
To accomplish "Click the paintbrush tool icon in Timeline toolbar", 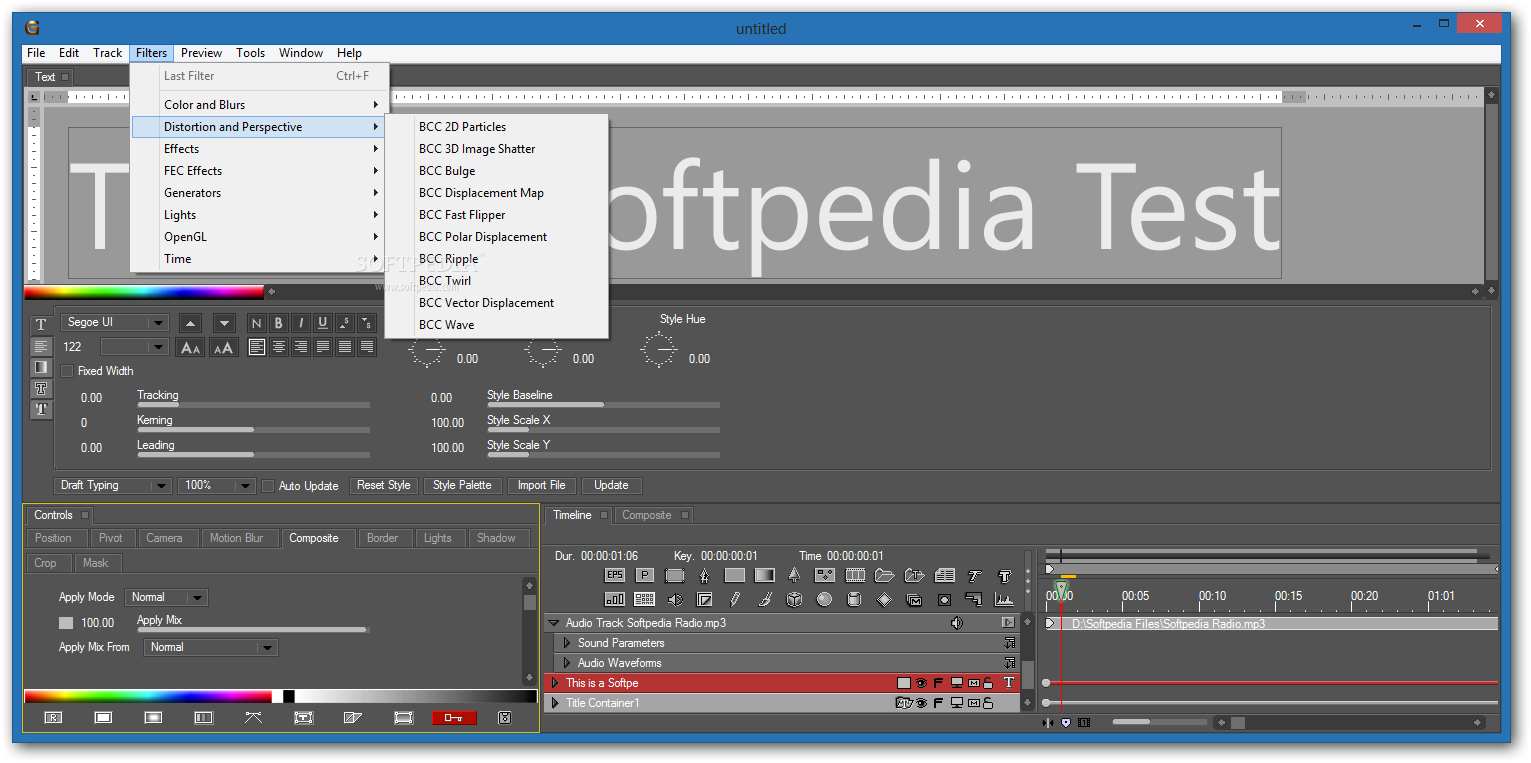I will (765, 599).
